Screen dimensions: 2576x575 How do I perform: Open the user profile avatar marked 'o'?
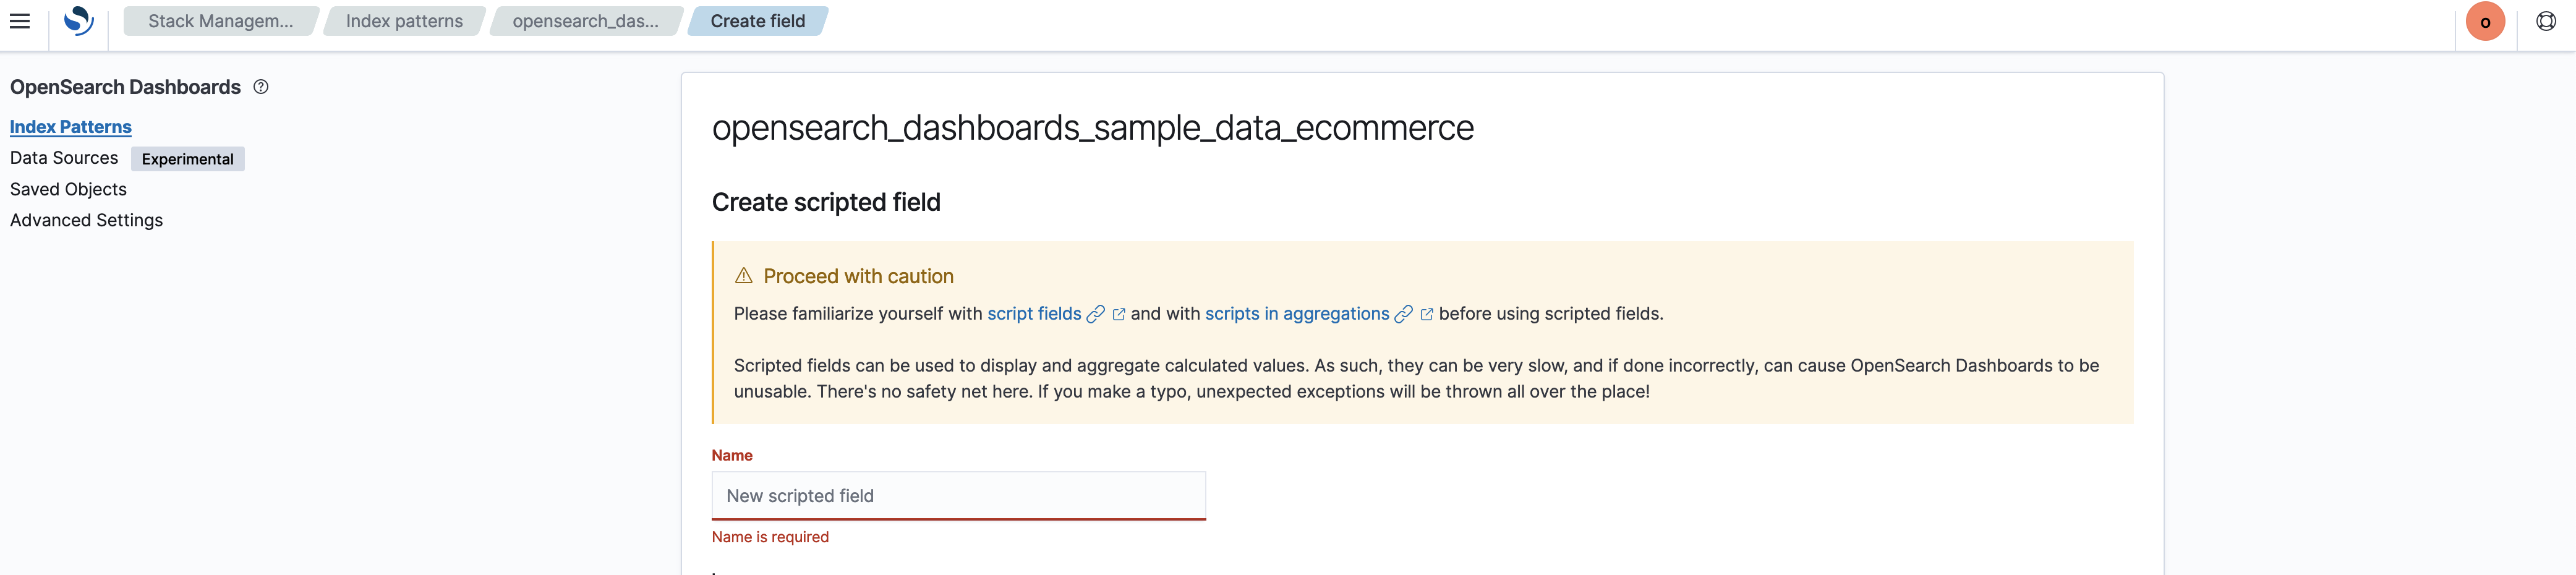click(2486, 20)
